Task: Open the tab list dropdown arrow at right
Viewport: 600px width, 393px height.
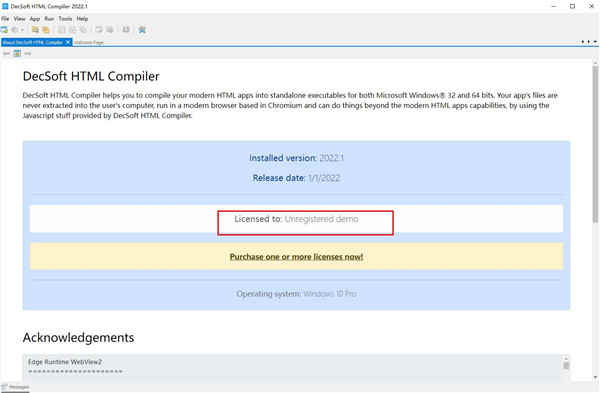Action: click(x=595, y=42)
